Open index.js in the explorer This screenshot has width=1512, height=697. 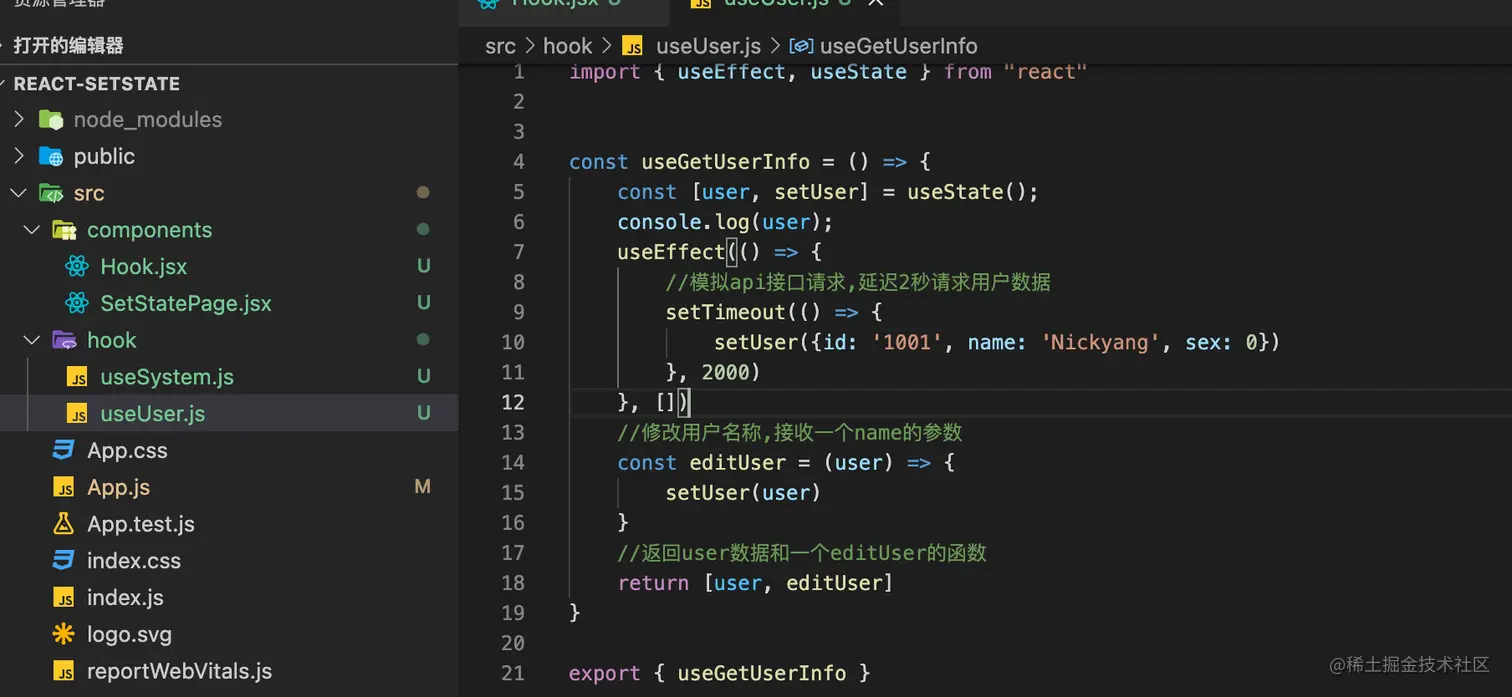125,598
